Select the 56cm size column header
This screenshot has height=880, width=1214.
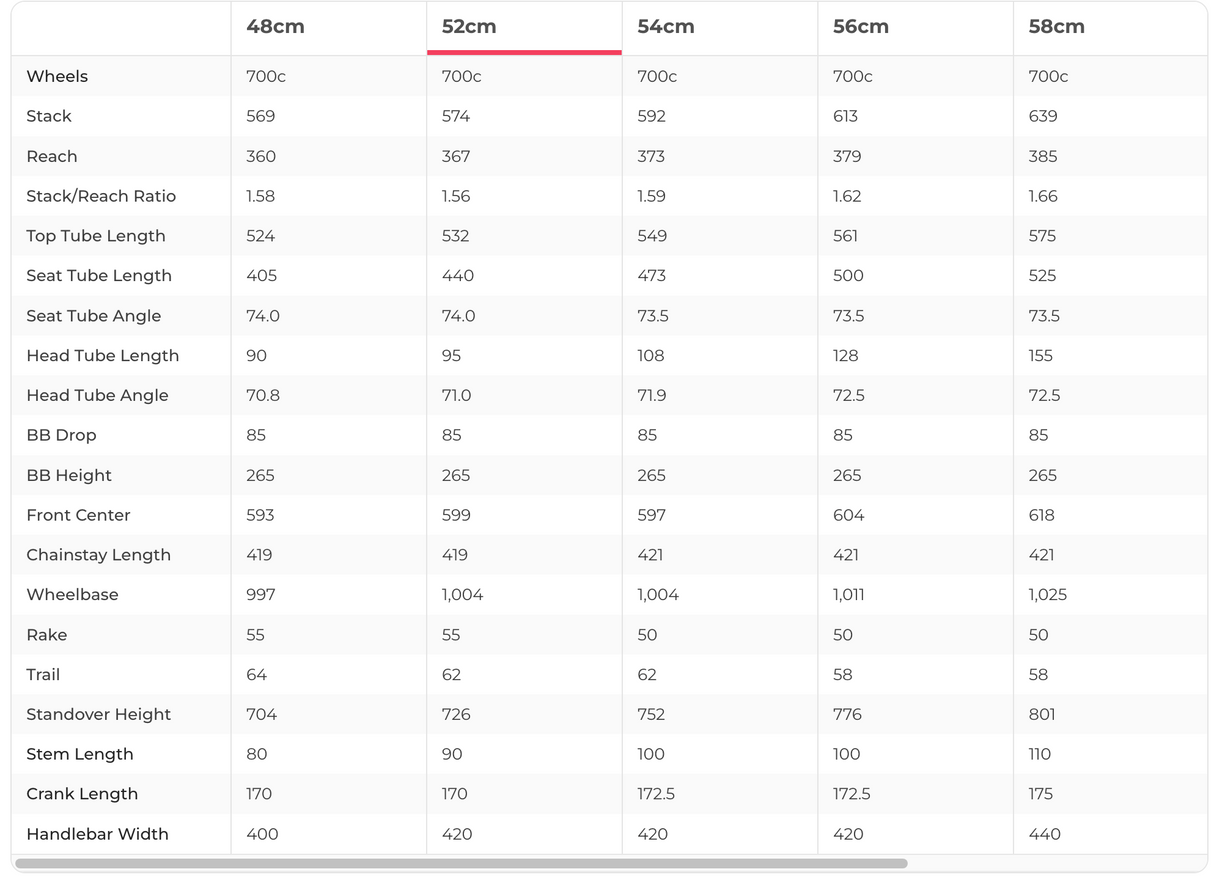[861, 27]
